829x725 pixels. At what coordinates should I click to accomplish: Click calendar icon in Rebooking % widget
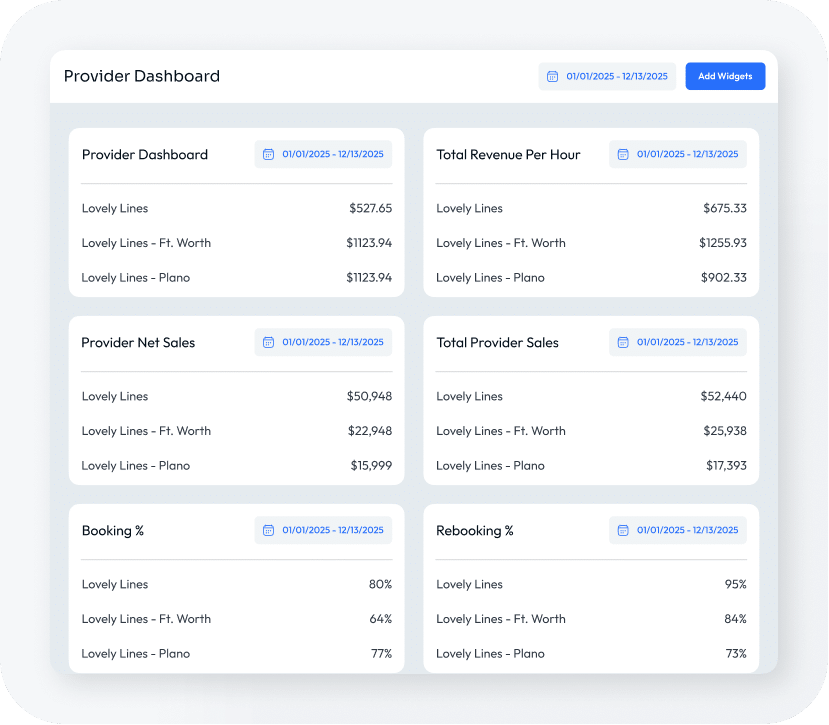pyautogui.click(x=623, y=530)
